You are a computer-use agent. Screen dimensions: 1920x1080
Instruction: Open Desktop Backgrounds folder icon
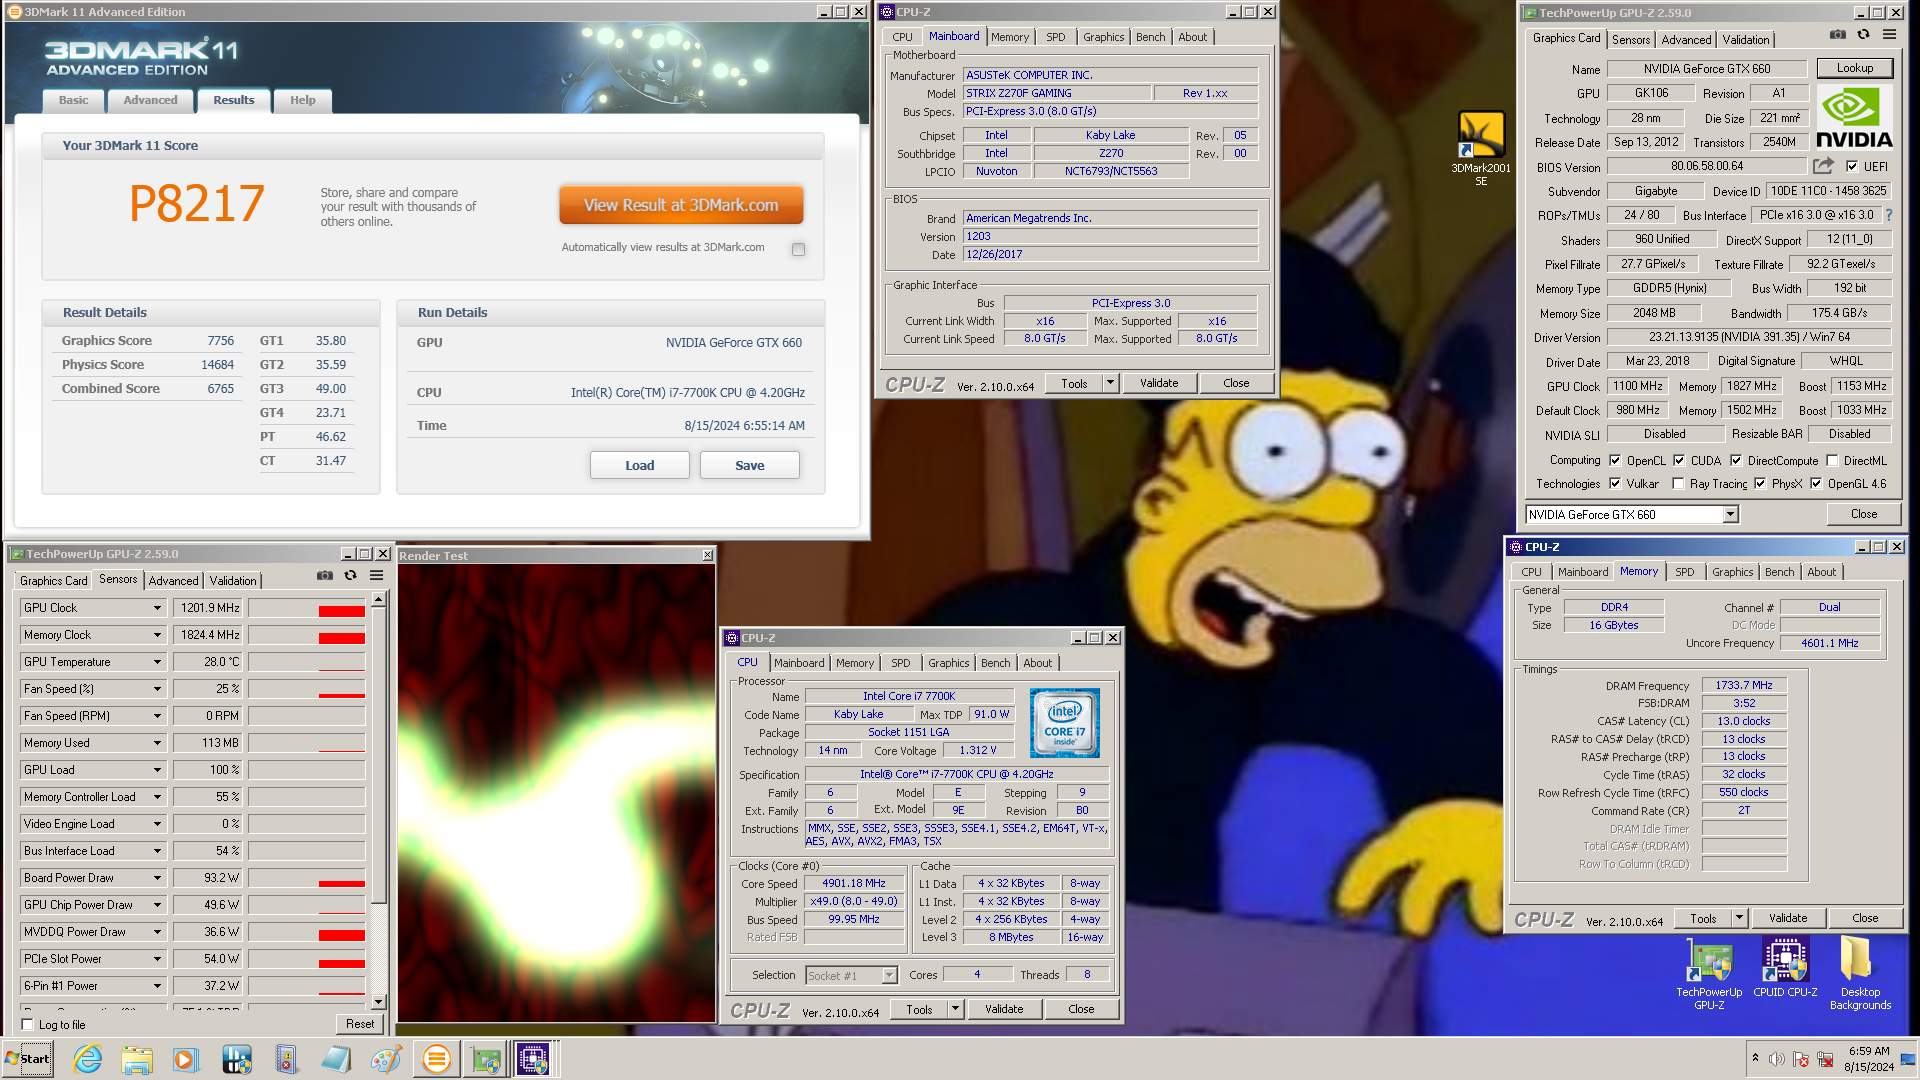click(1860, 975)
